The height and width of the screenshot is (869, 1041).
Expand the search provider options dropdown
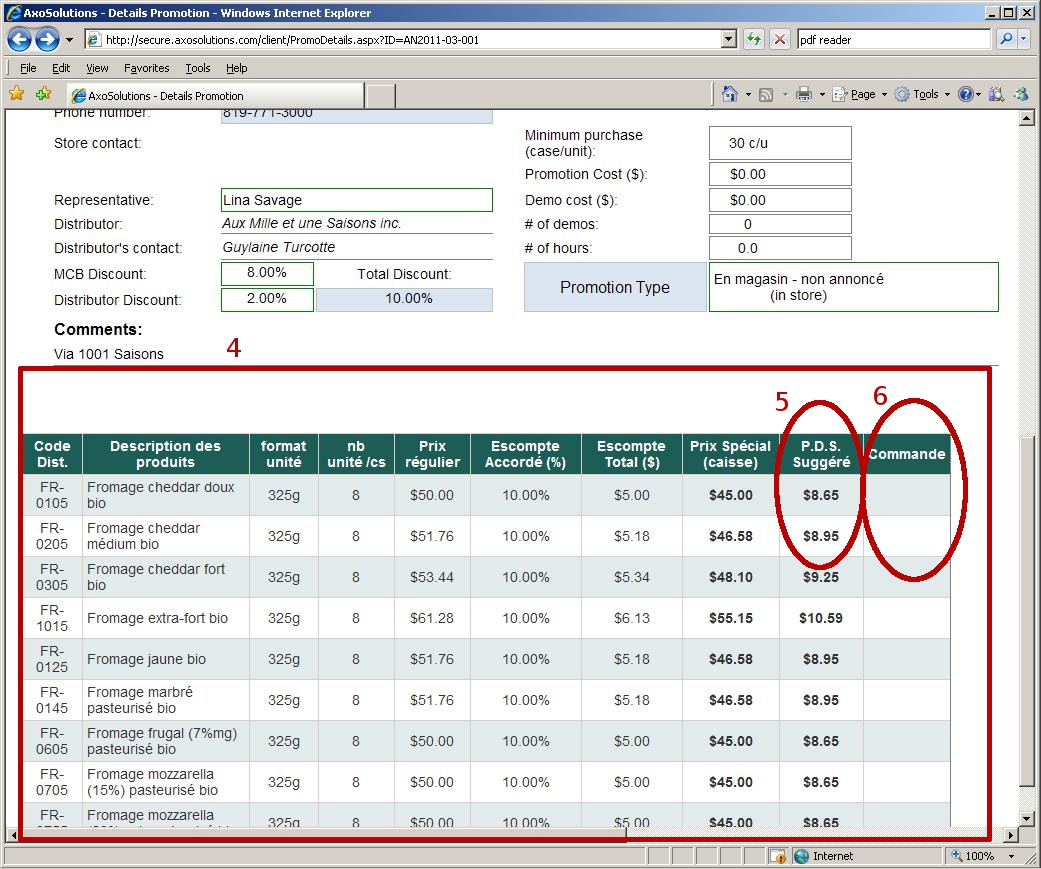pyautogui.click(x=1023, y=39)
